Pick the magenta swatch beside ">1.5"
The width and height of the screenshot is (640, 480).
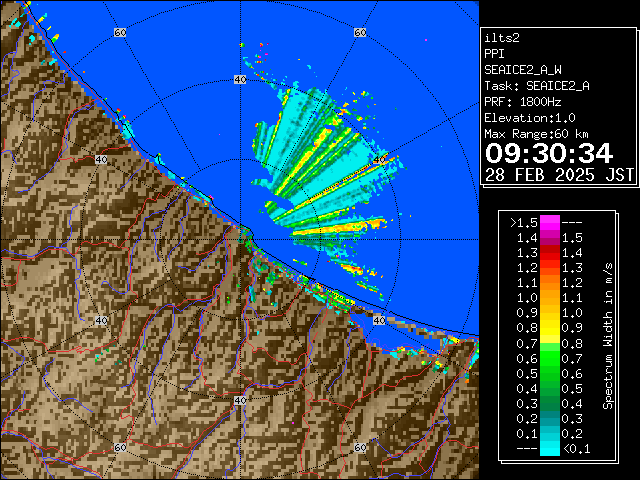click(550, 223)
